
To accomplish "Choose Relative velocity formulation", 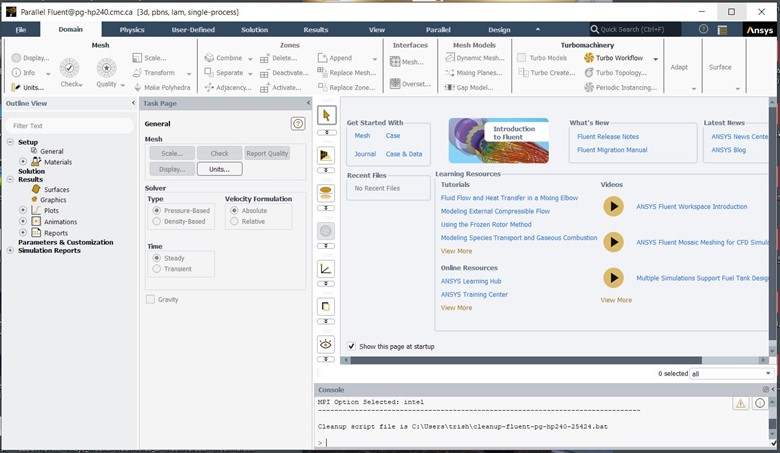I will click(234, 221).
